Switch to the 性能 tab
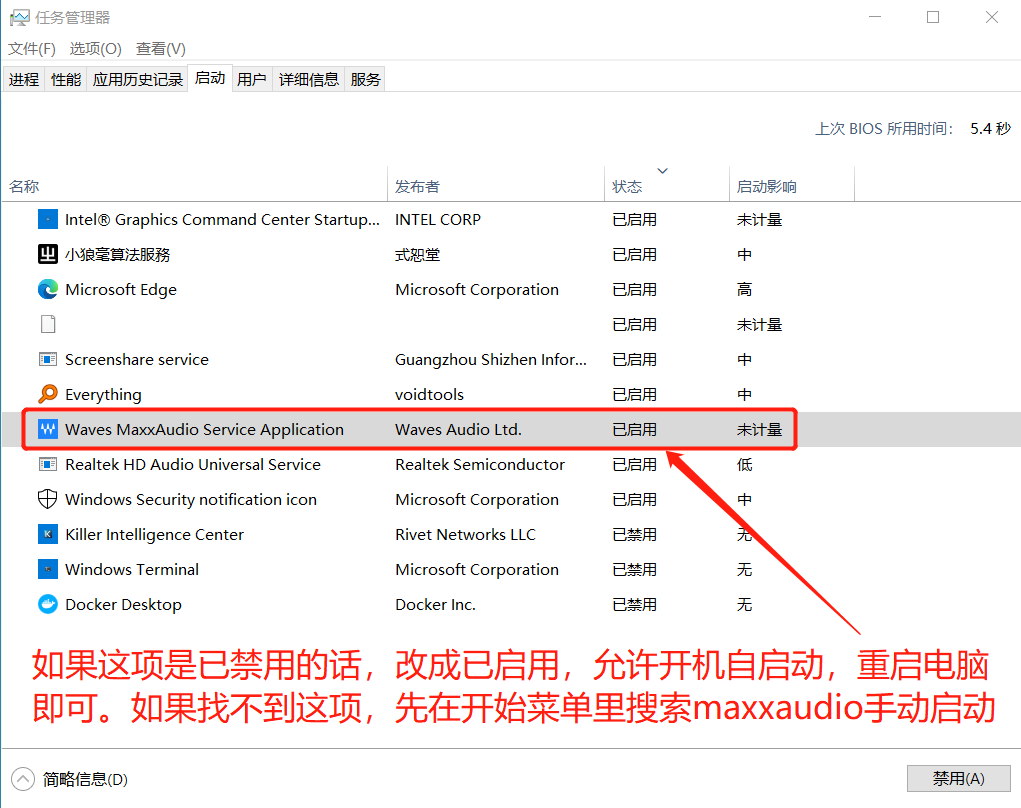1021x808 pixels. 66,79
